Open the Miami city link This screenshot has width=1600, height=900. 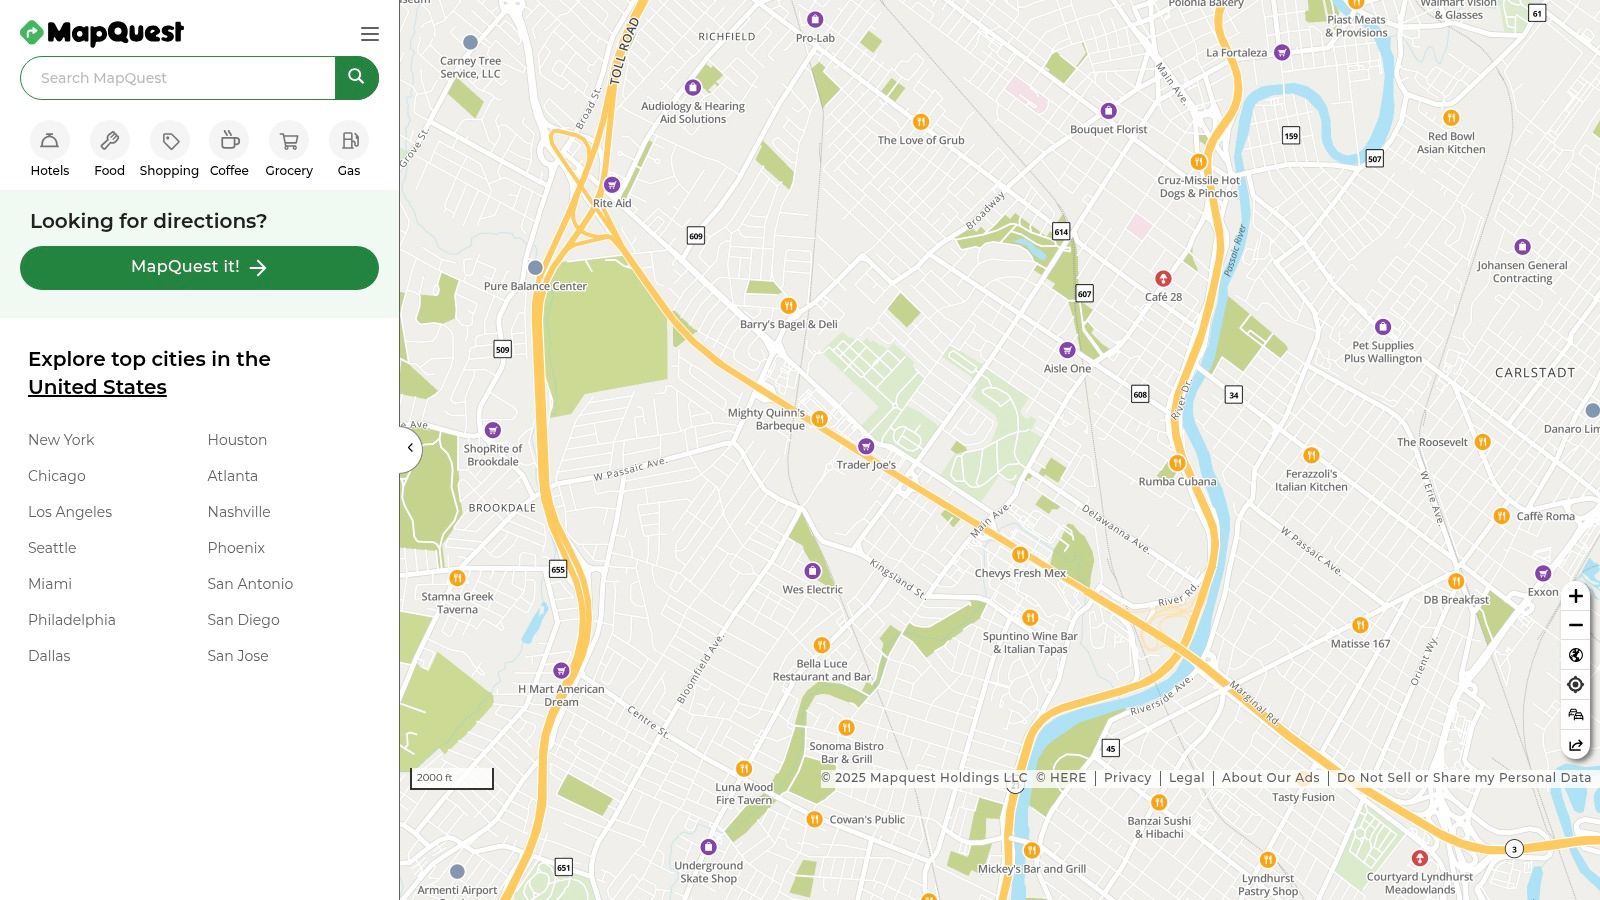(x=50, y=584)
